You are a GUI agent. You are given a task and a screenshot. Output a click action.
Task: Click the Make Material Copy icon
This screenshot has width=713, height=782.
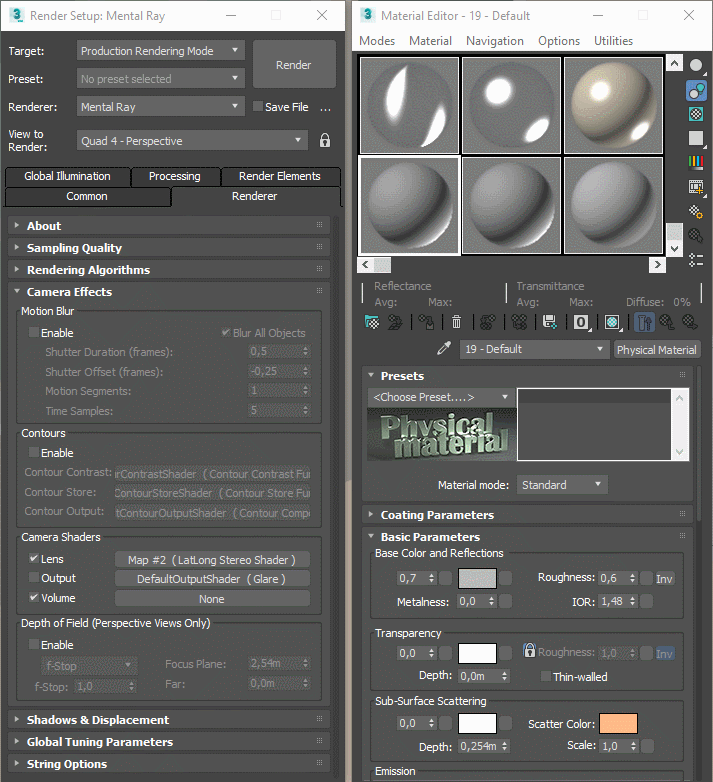tap(488, 322)
